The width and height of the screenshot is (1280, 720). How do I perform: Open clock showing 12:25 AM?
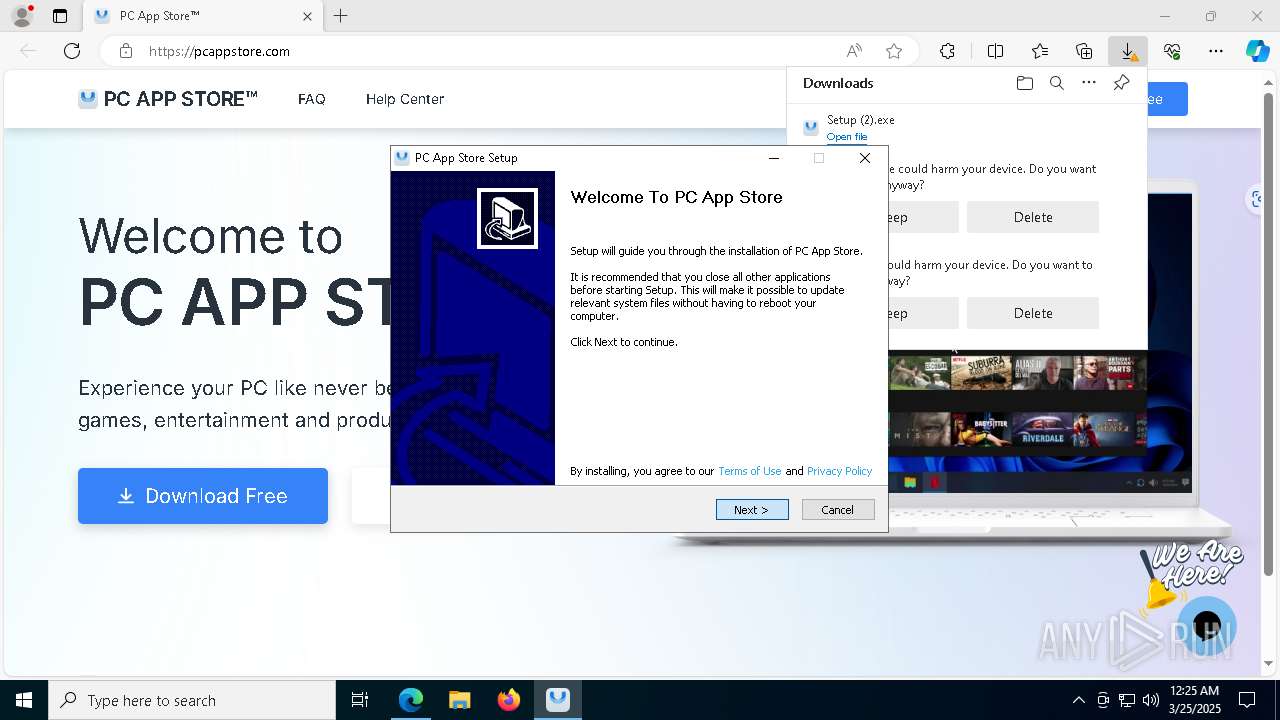1194,700
